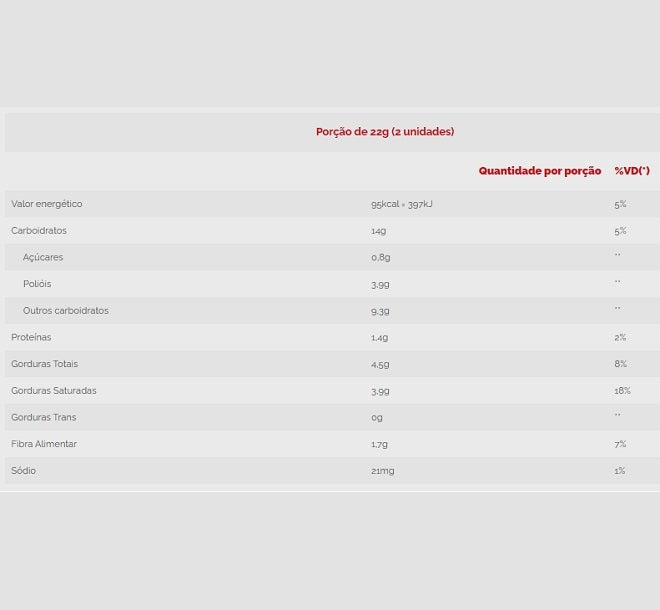Select the 'Outros carboidratos' row label
Viewport: 660px width, 610px height.
click(66, 311)
